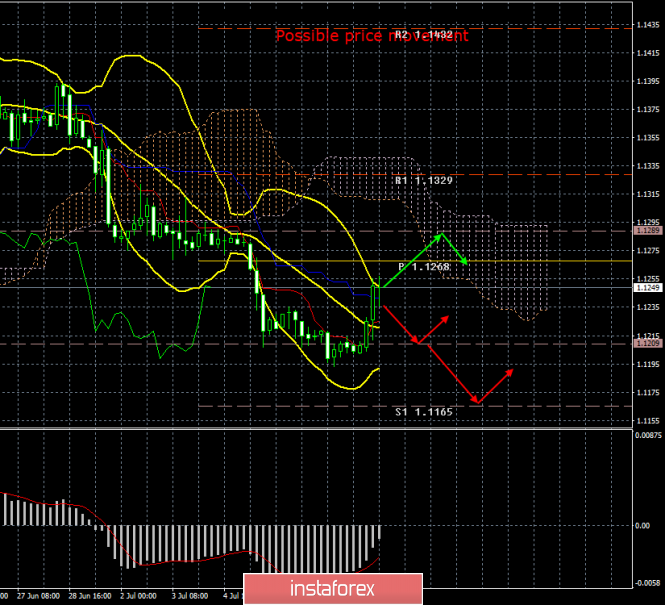Select the R2 1.1432 resistance label

424,35
